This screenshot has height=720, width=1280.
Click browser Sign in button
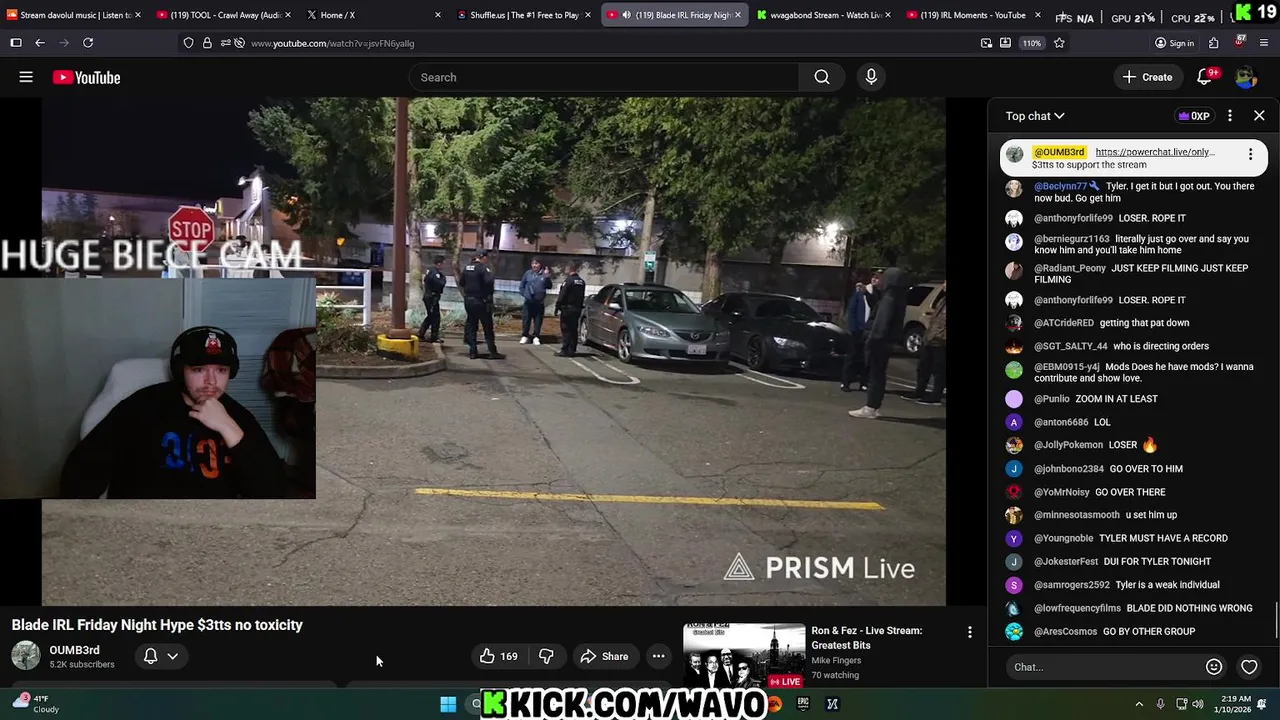point(1174,43)
